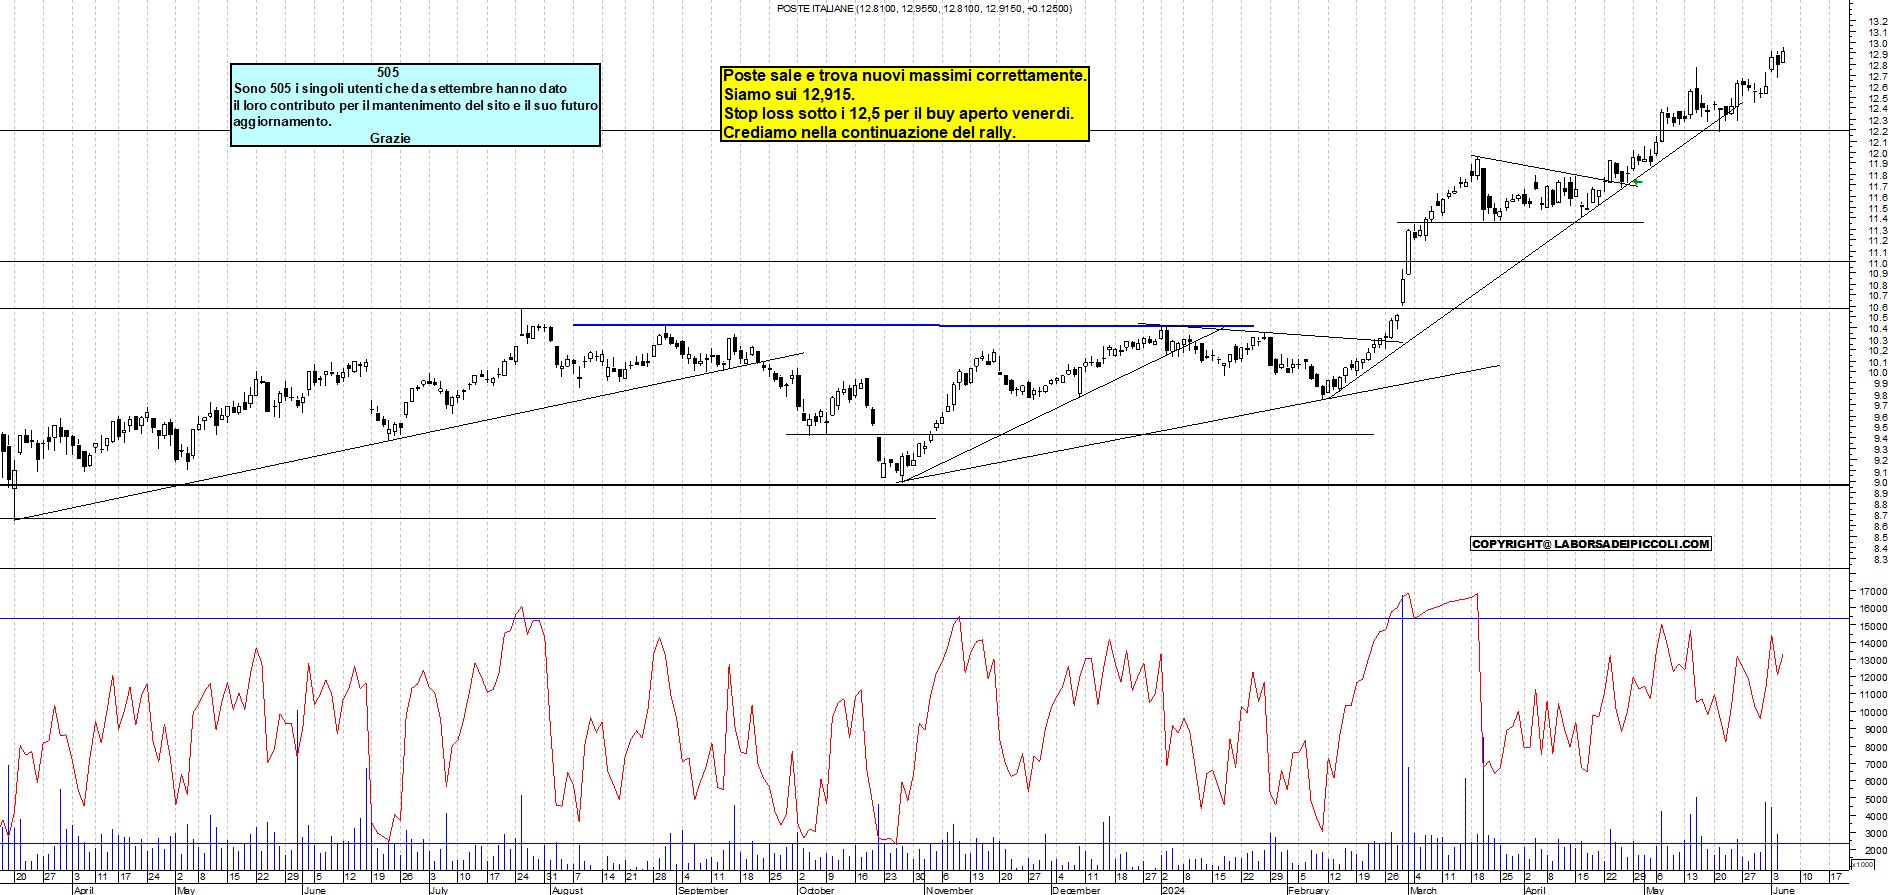Click the 'September' month label
Screen dimensions: 1890x895
coord(703,890)
